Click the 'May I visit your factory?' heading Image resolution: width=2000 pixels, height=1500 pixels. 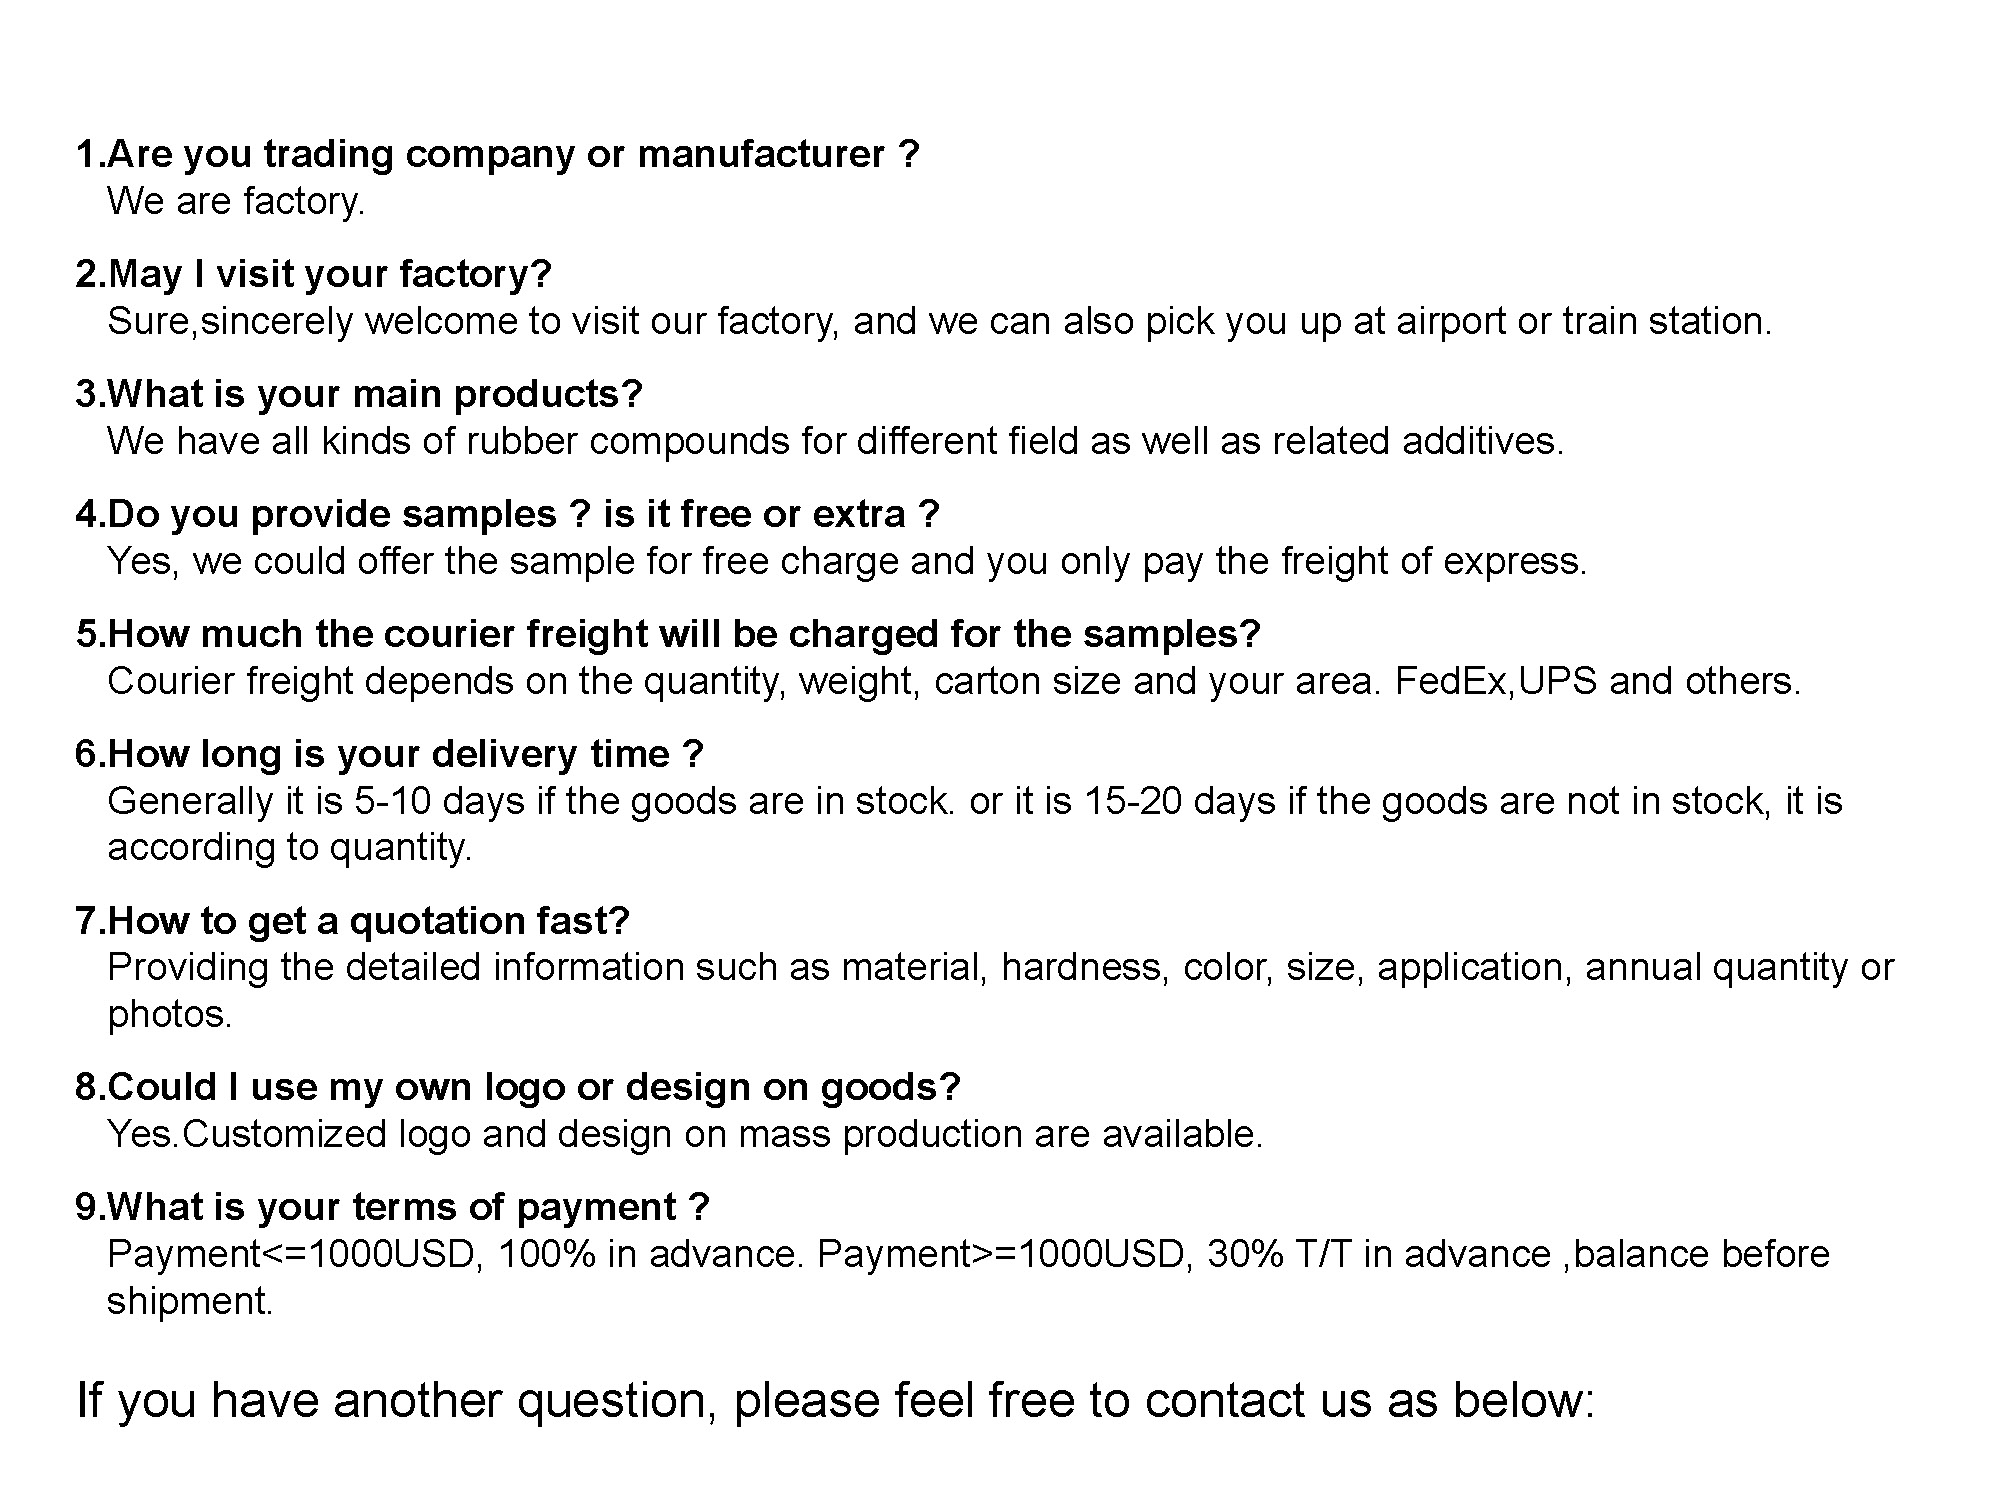313,274
